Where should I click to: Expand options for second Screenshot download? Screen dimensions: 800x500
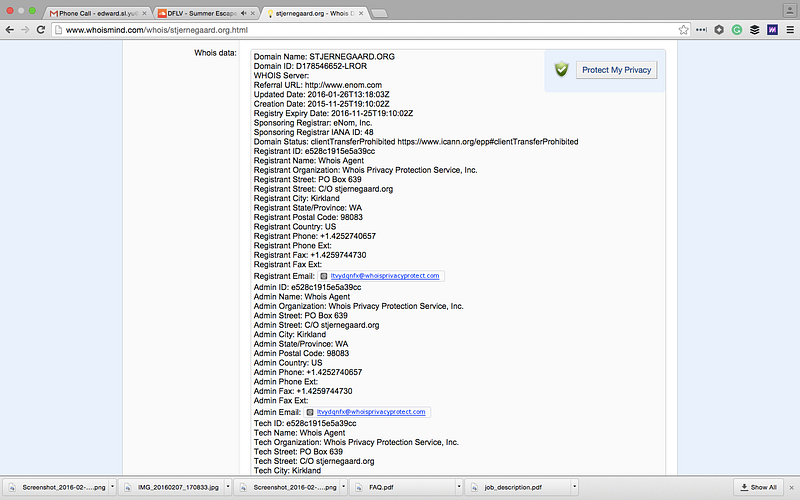343,487
